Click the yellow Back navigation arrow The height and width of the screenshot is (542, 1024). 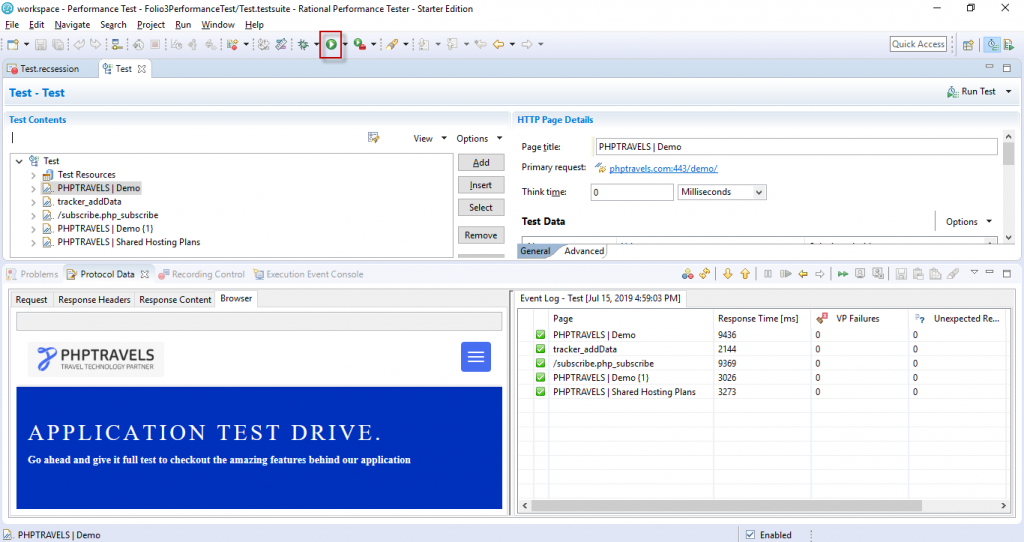coord(498,44)
